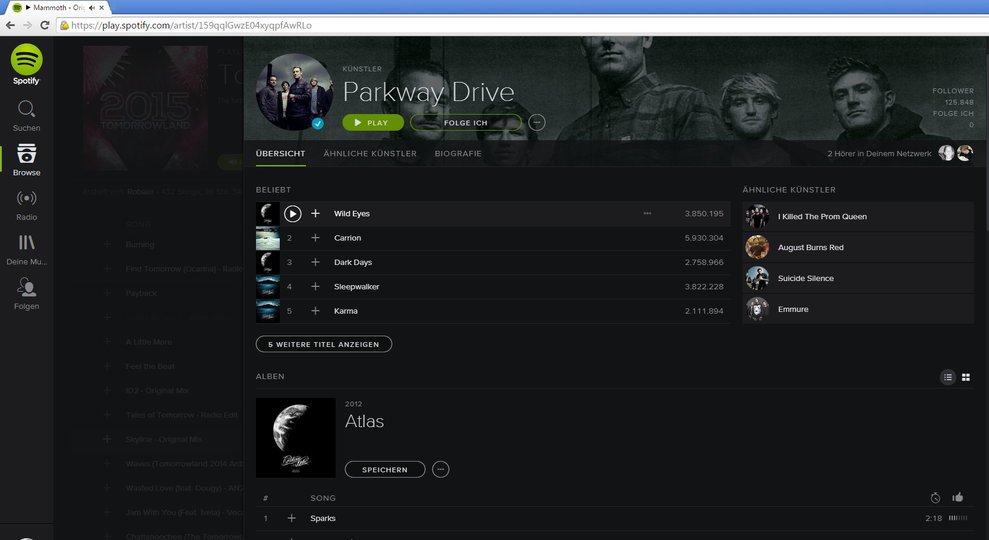
Task: Play the Wild Eyes track
Action: (292, 214)
